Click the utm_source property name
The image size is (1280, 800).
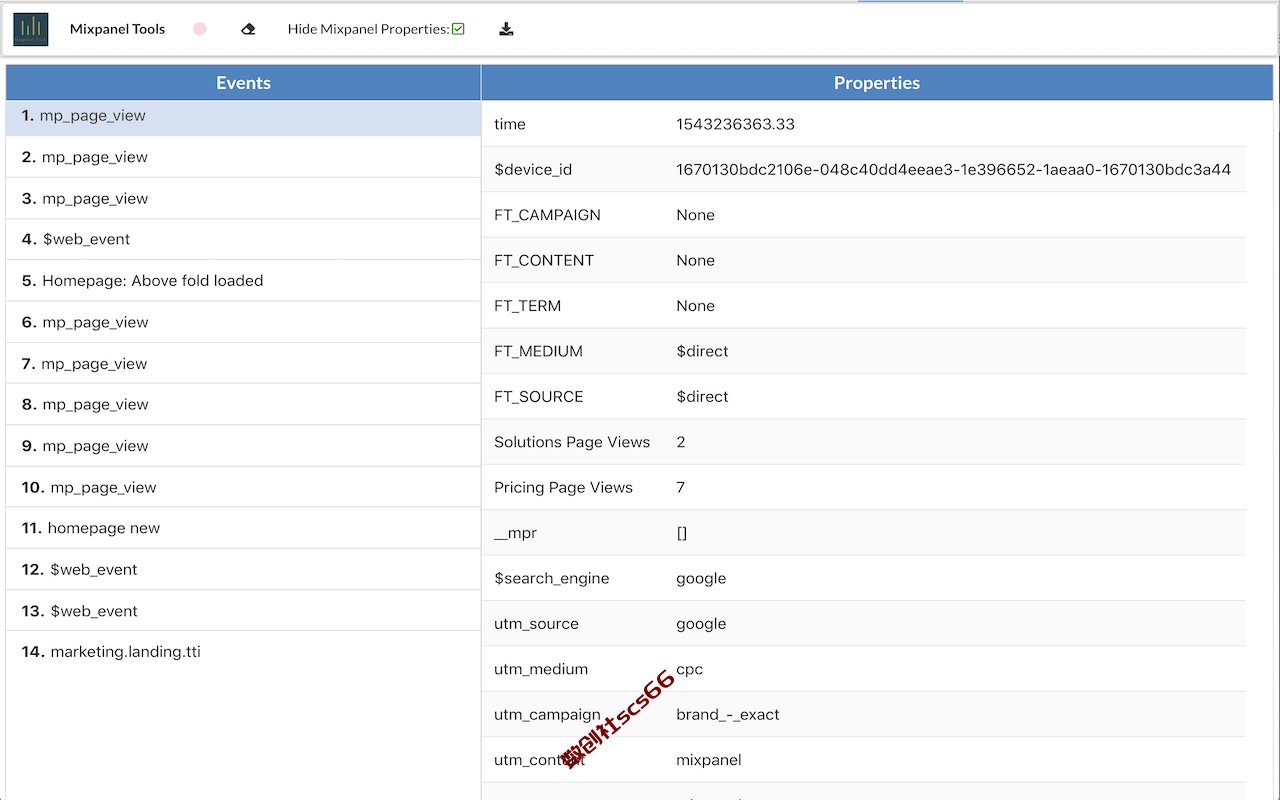pos(536,624)
